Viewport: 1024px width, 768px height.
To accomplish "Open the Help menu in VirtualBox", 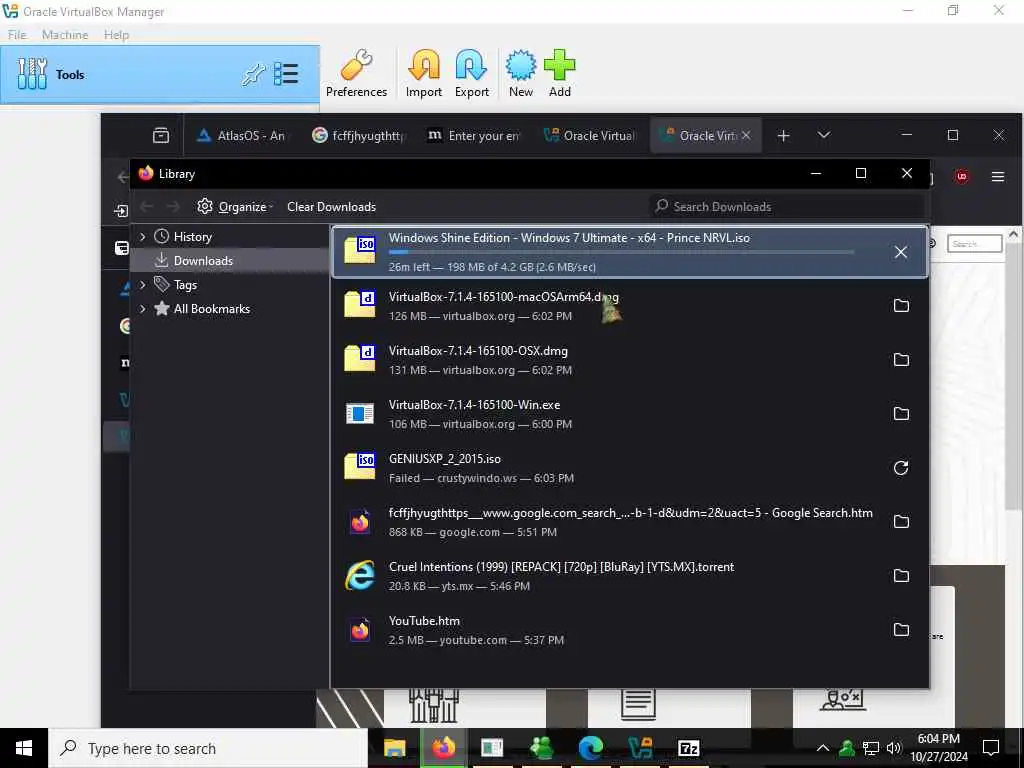I will pyautogui.click(x=116, y=35).
